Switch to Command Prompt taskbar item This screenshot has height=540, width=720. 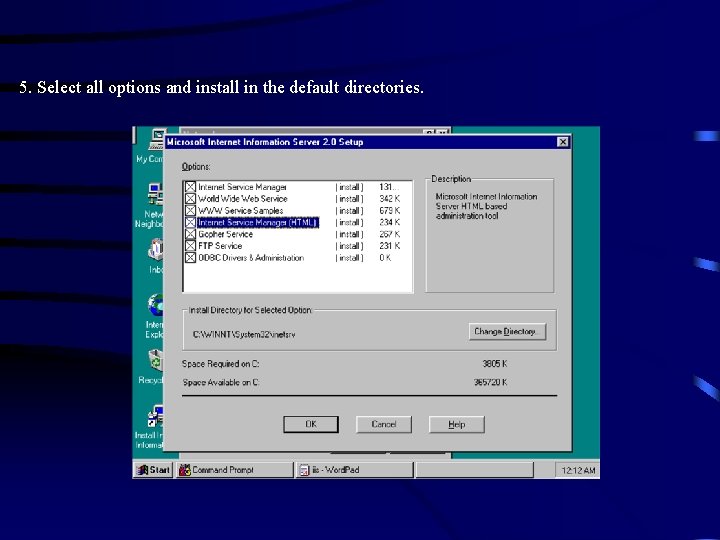click(235, 470)
